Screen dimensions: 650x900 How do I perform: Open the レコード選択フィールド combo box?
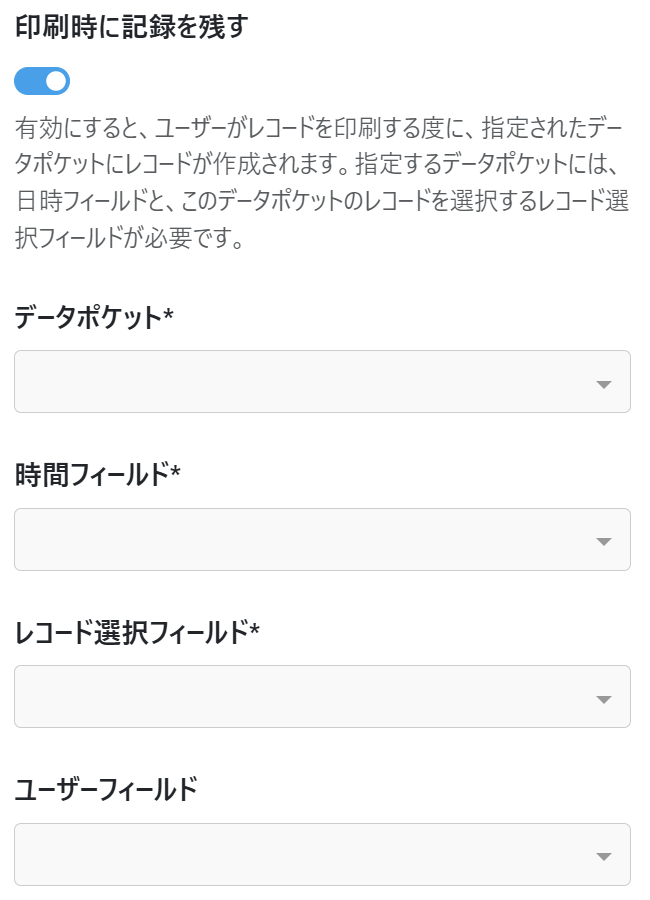click(322, 696)
